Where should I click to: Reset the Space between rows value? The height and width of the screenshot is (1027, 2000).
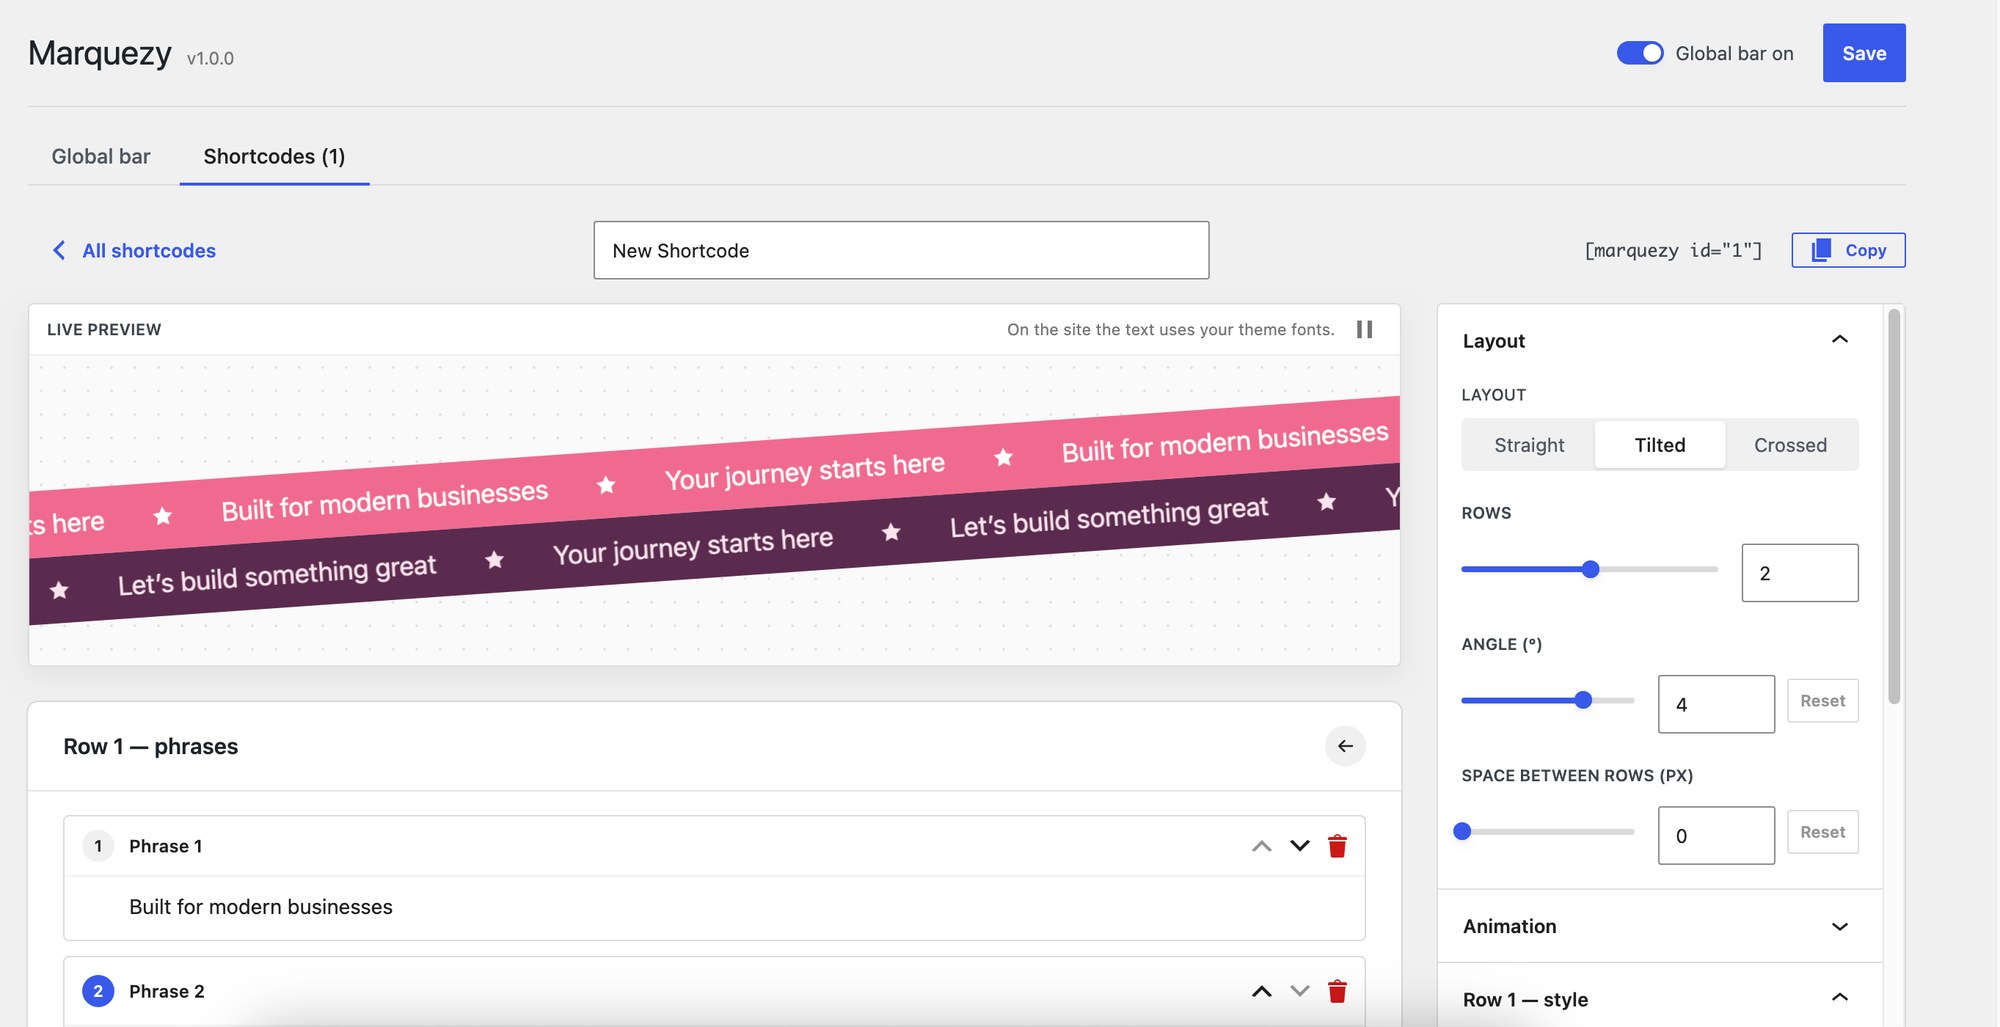1822,832
